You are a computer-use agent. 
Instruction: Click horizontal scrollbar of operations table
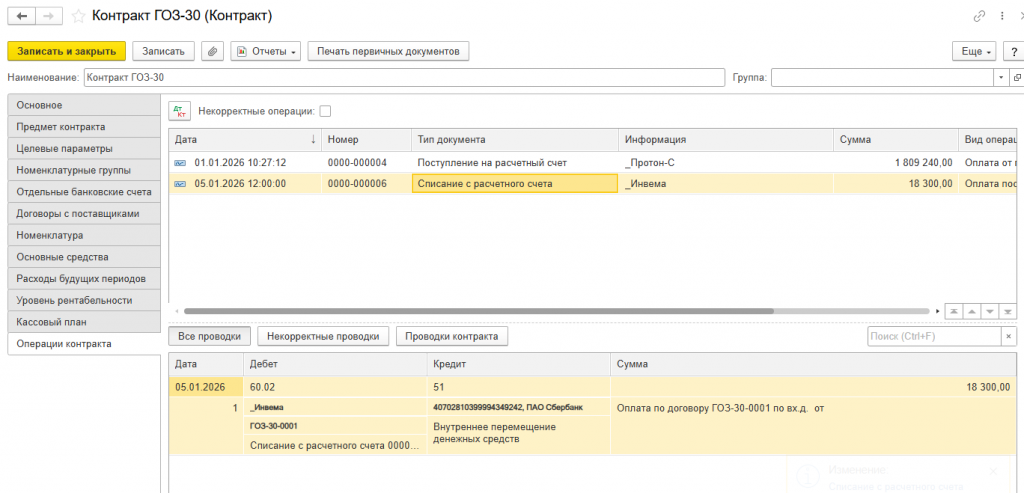(479, 311)
